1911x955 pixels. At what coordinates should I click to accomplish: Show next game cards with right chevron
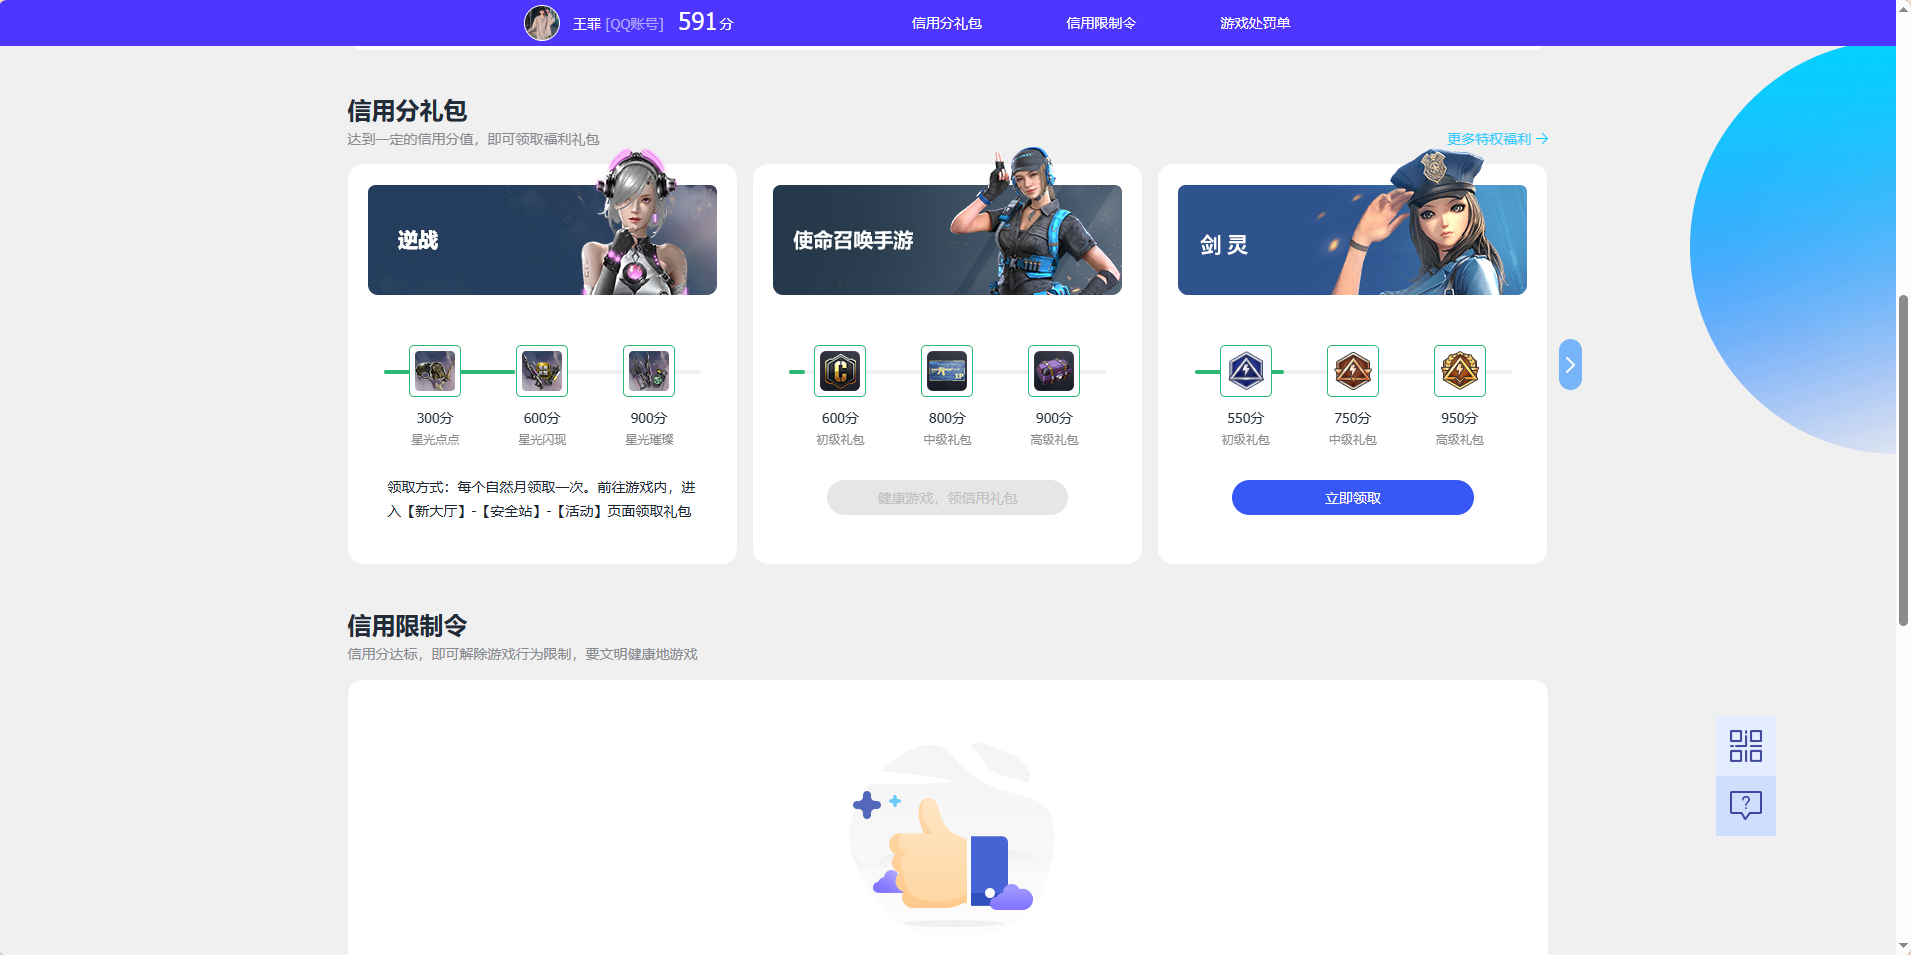tap(1570, 364)
